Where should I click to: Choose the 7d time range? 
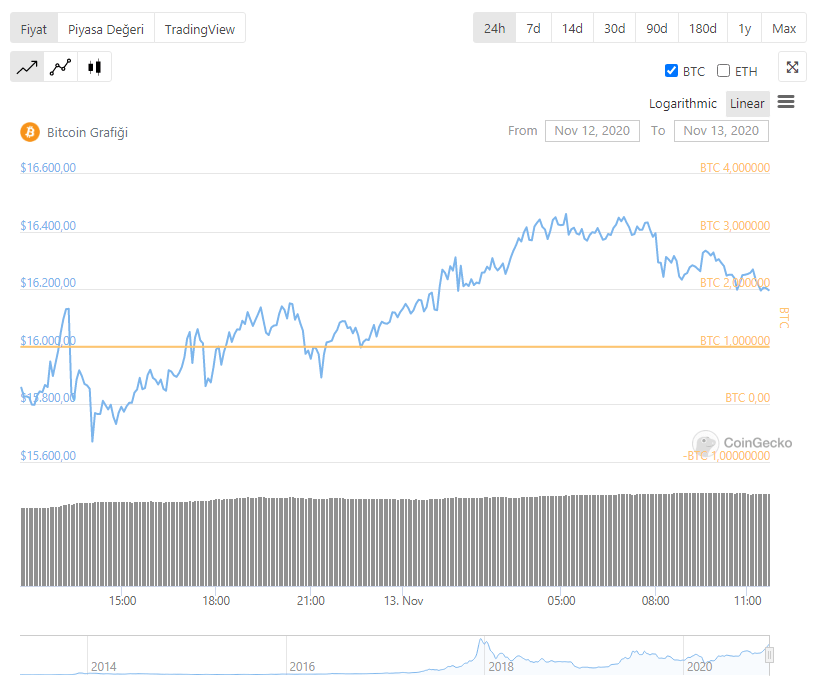[533, 28]
